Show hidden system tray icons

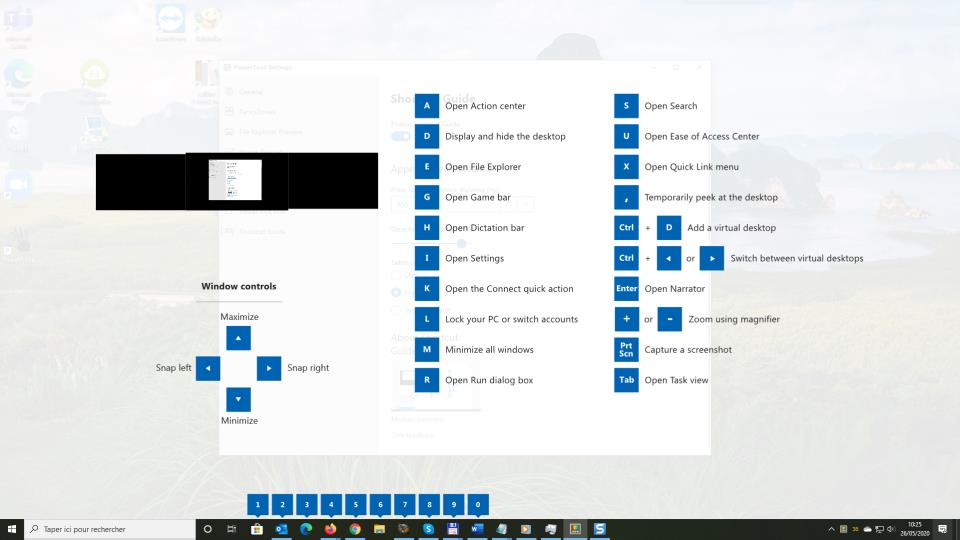[x=831, y=529]
